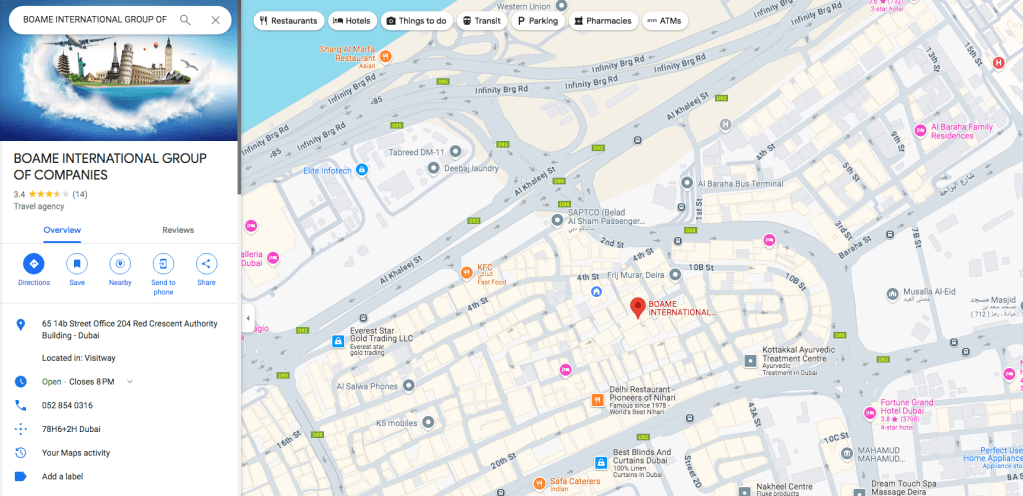1023x496 pixels.
Task: Open Nearby search icon
Action: point(120,264)
